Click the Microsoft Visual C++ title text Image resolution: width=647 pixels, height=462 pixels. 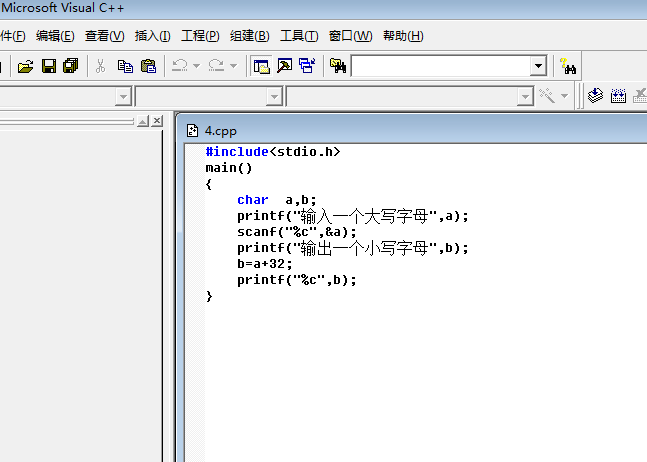click(63, 8)
